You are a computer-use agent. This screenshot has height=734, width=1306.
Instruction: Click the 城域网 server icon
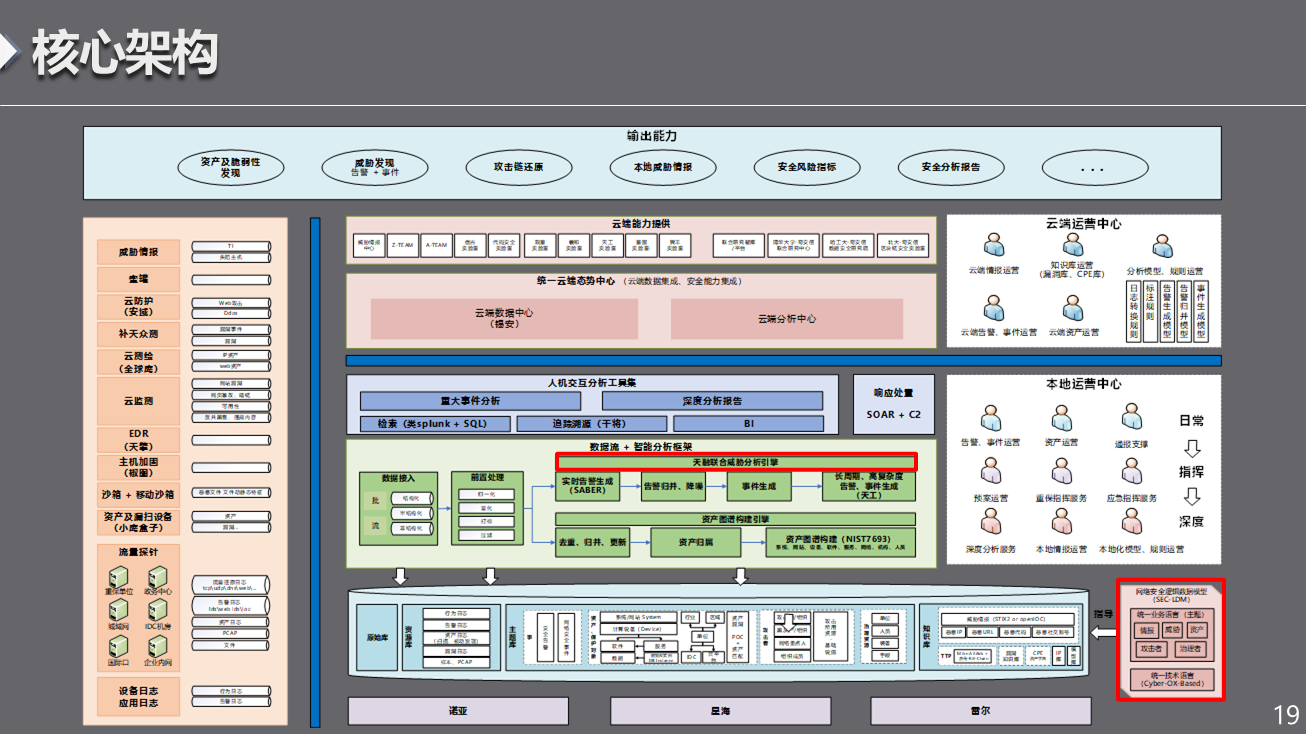(x=119, y=611)
